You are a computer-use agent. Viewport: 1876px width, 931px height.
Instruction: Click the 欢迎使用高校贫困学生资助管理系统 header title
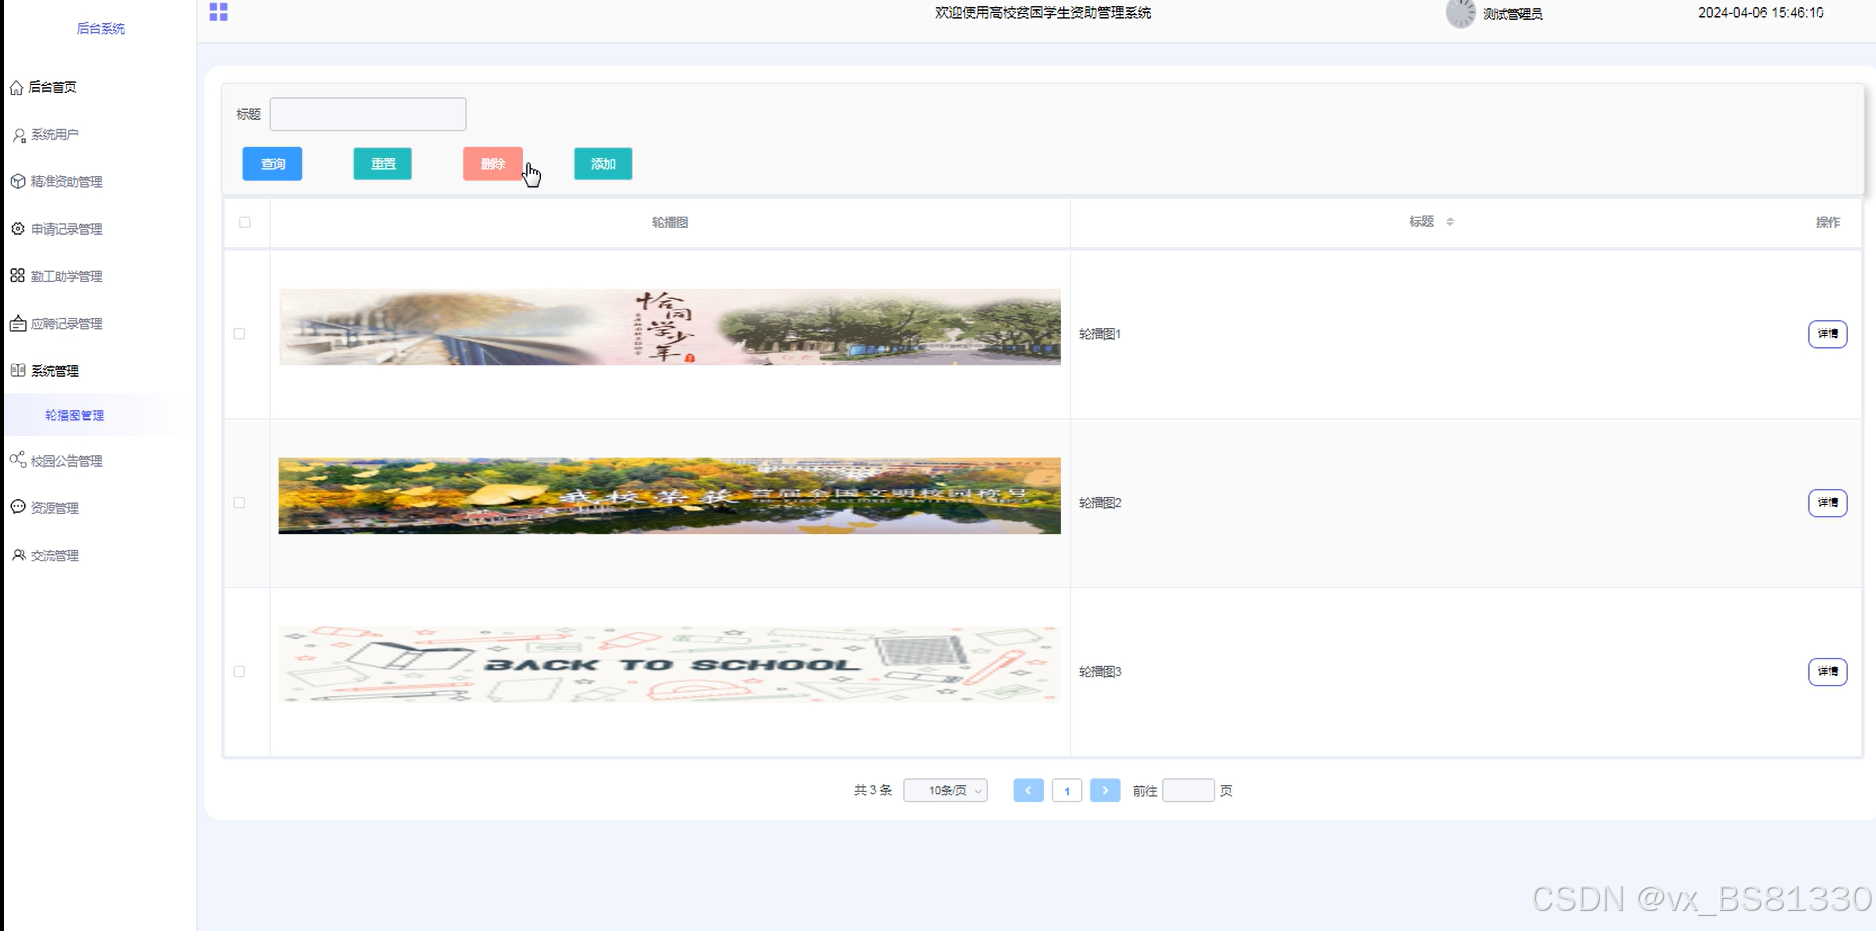pos(1043,13)
